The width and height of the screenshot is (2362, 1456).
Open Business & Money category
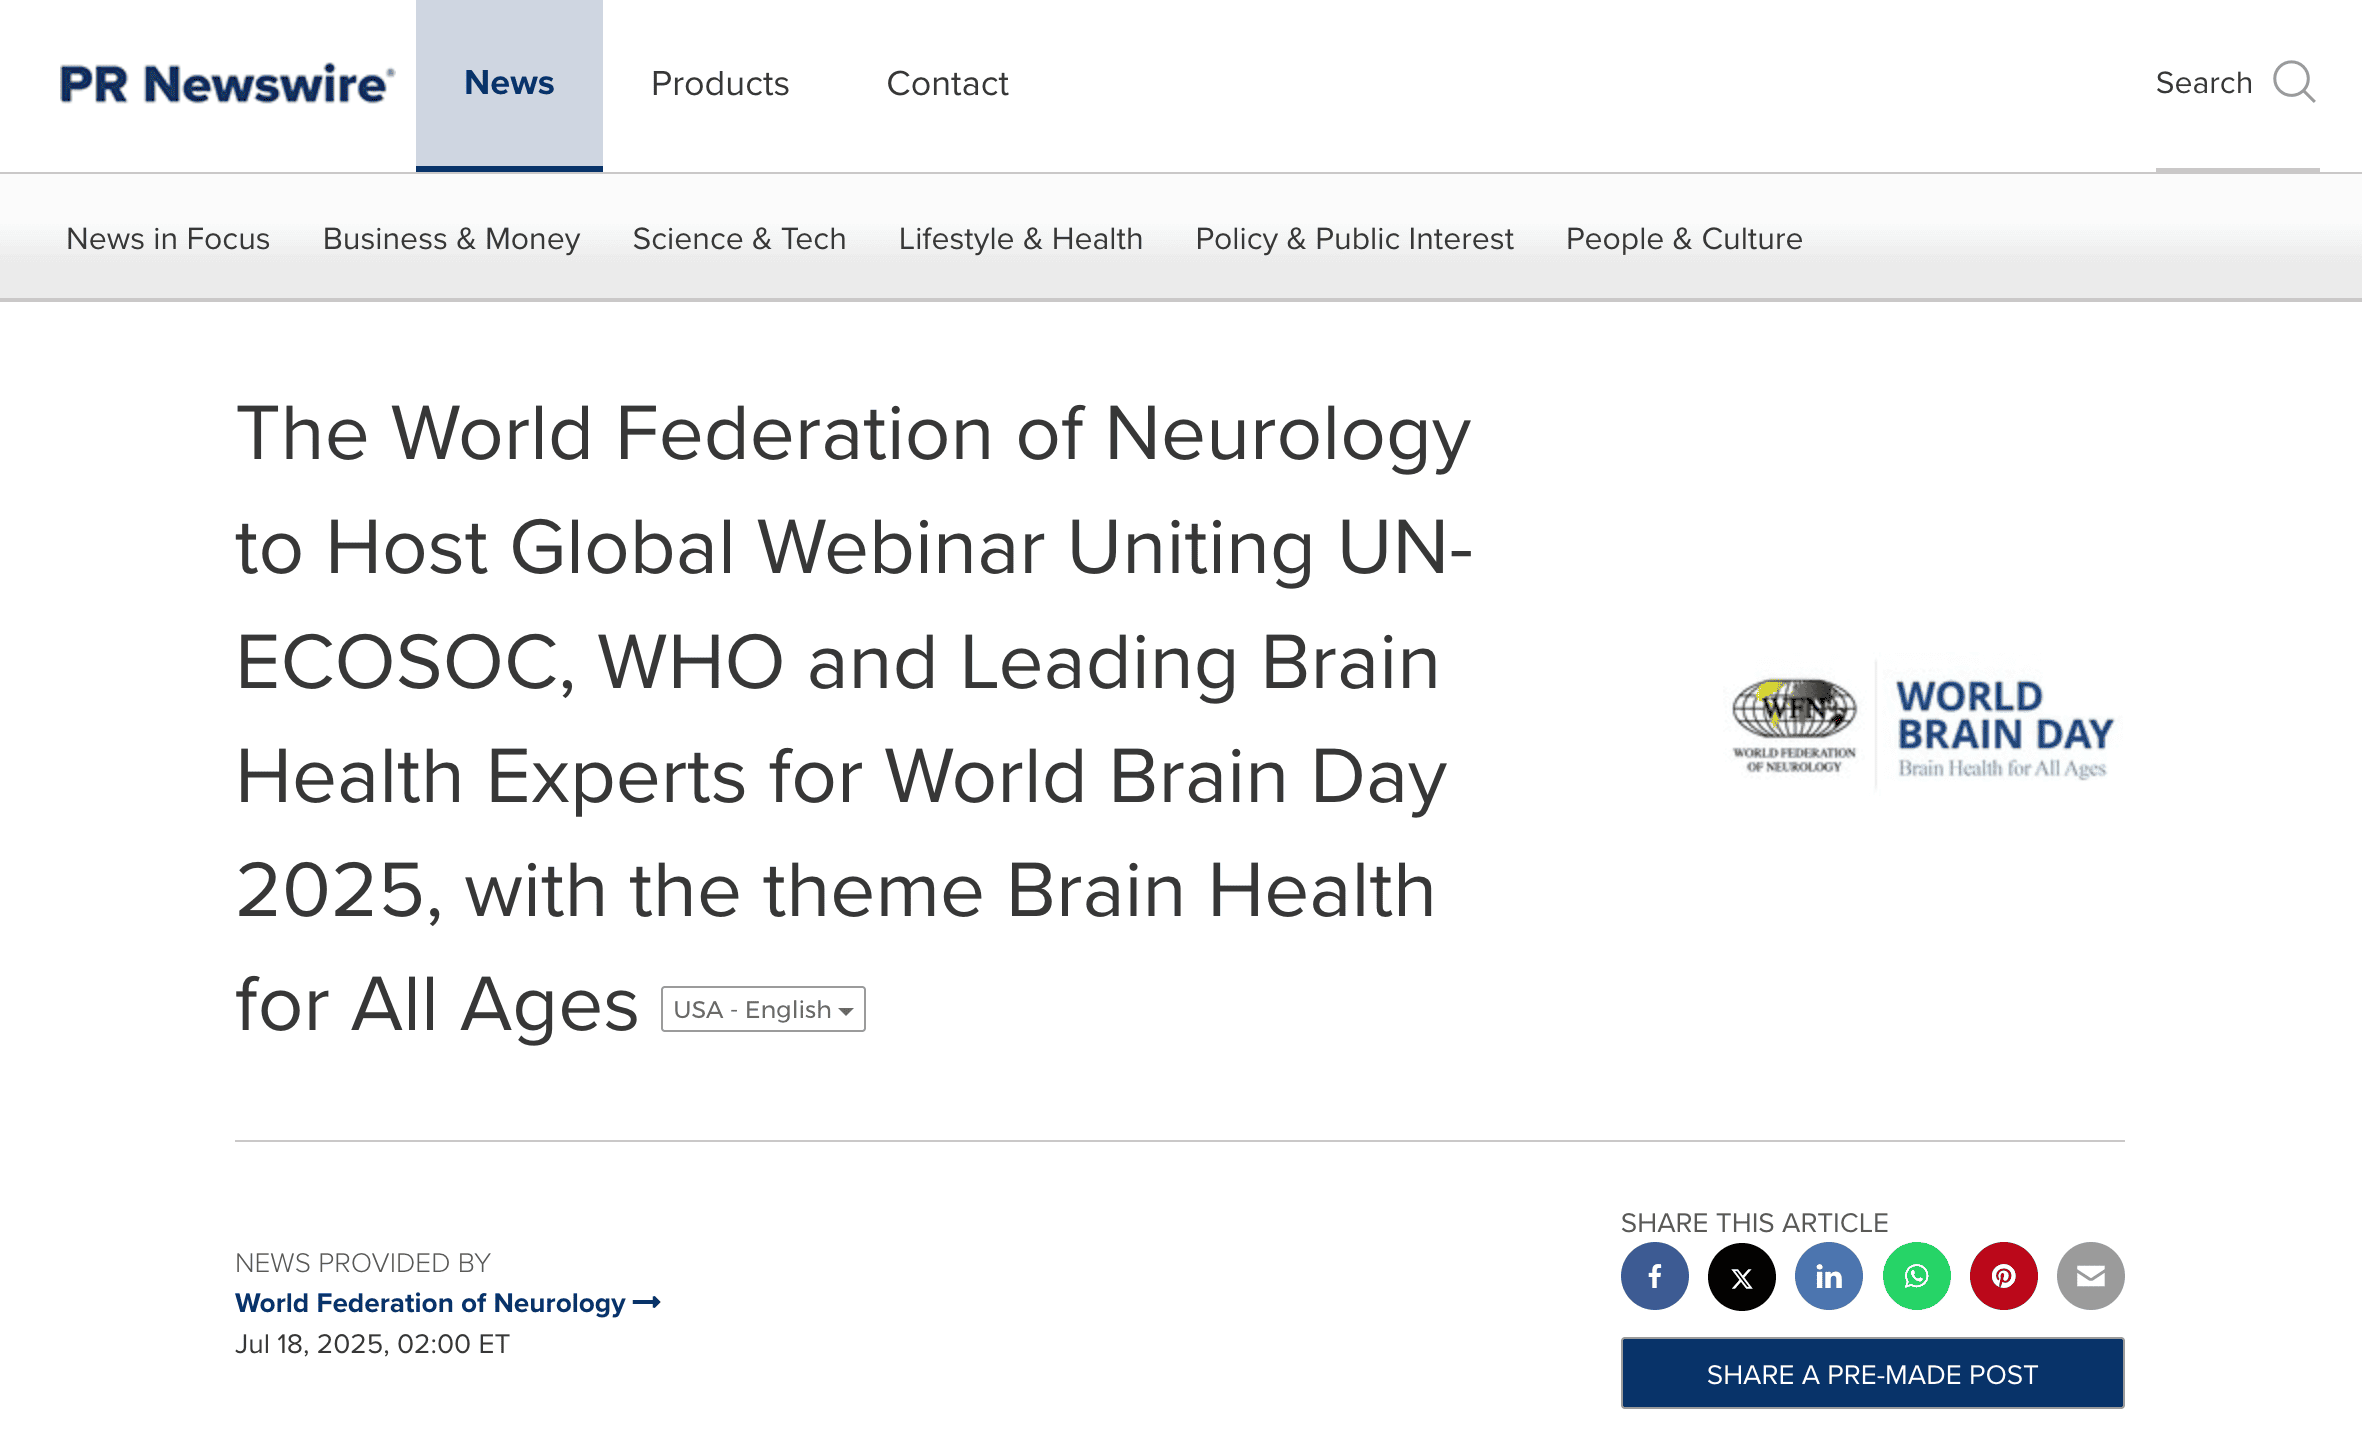[x=451, y=239]
